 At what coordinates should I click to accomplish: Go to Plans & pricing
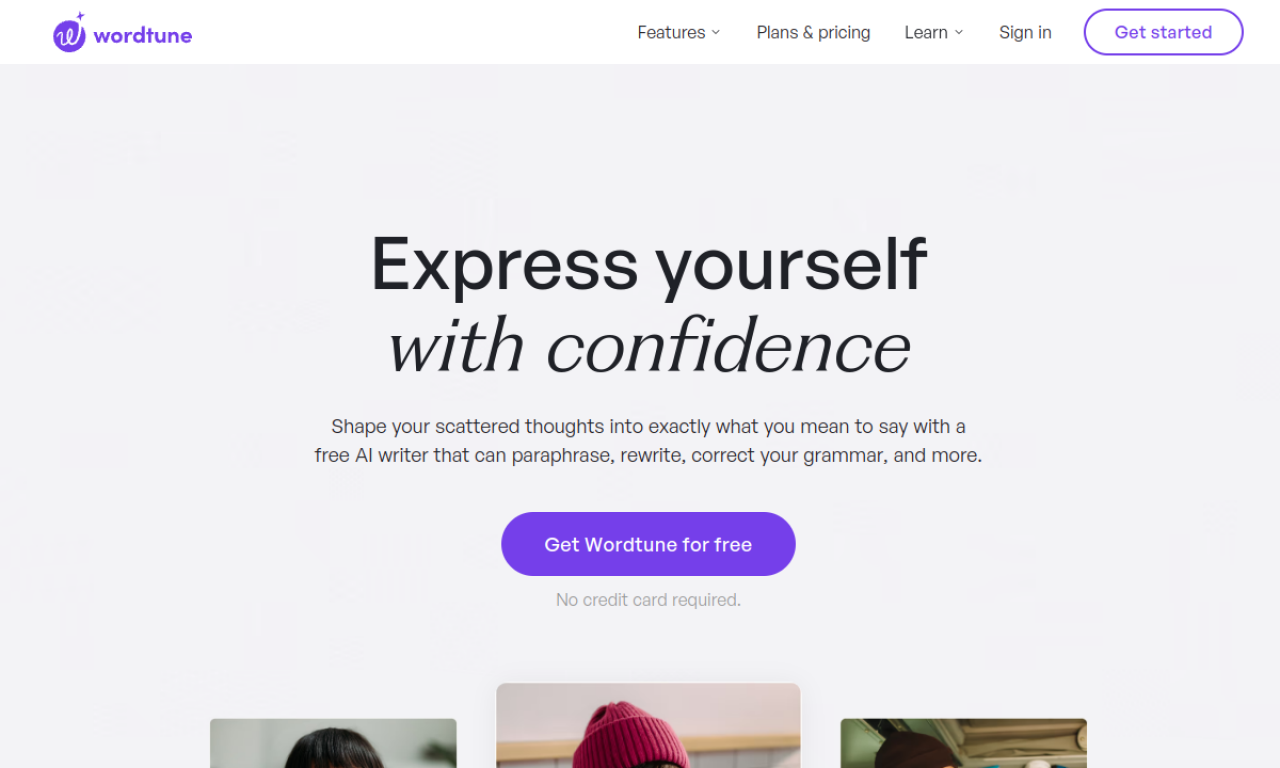point(813,32)
